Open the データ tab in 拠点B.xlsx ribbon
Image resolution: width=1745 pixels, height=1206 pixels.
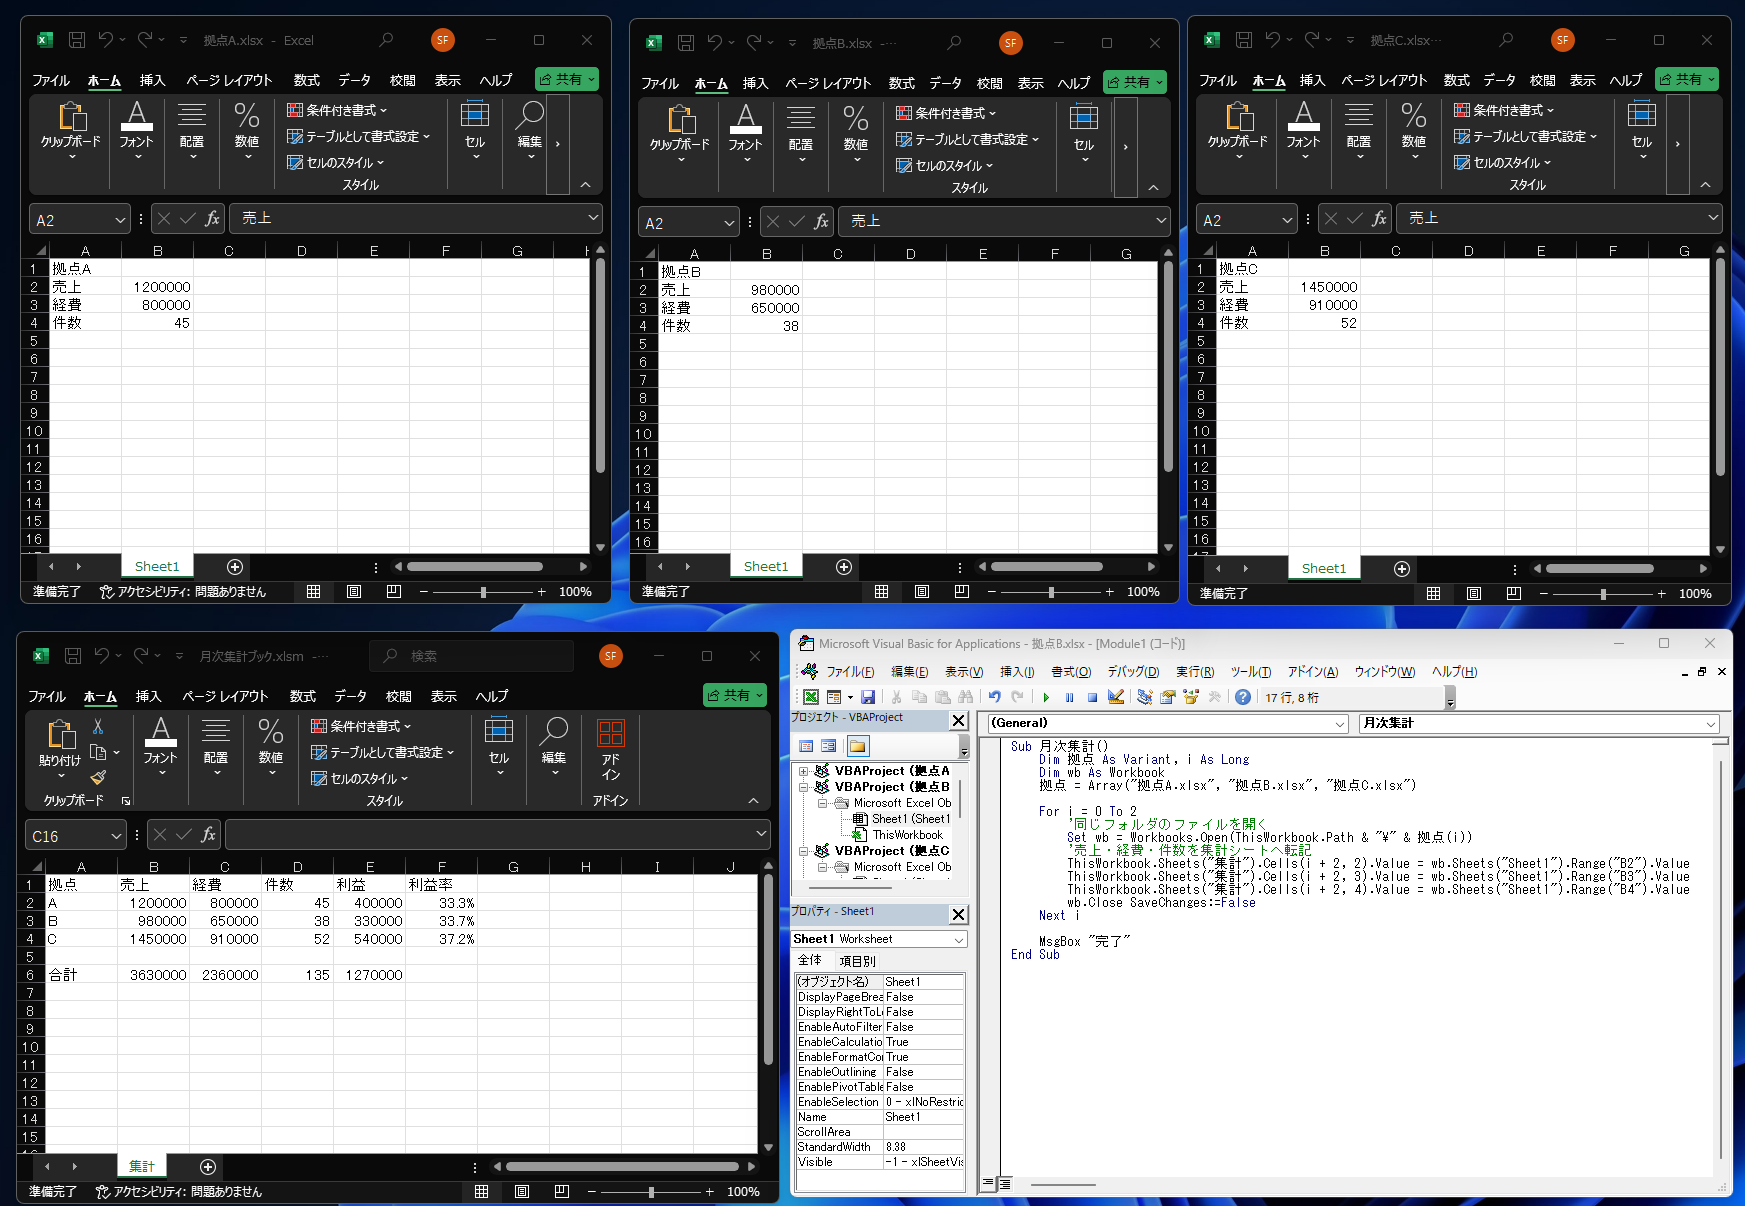point(945,83)
